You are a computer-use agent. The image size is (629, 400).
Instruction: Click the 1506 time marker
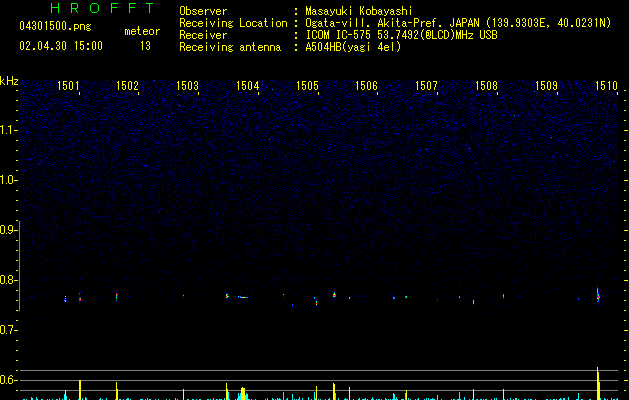pos(367,86)
